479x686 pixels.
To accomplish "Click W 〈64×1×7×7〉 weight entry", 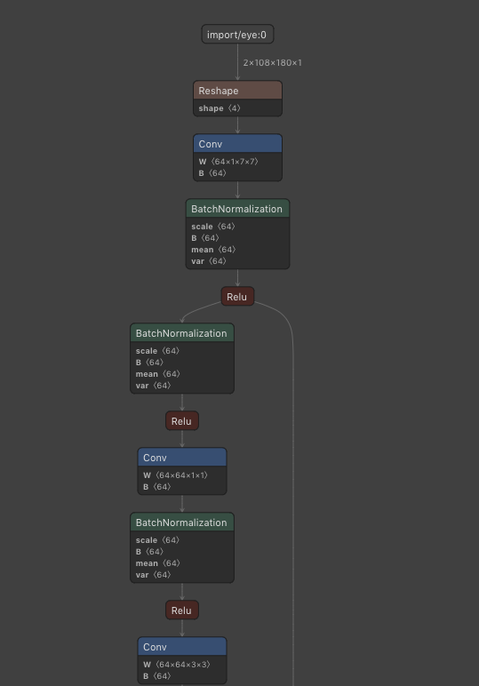I will [228, 161].
